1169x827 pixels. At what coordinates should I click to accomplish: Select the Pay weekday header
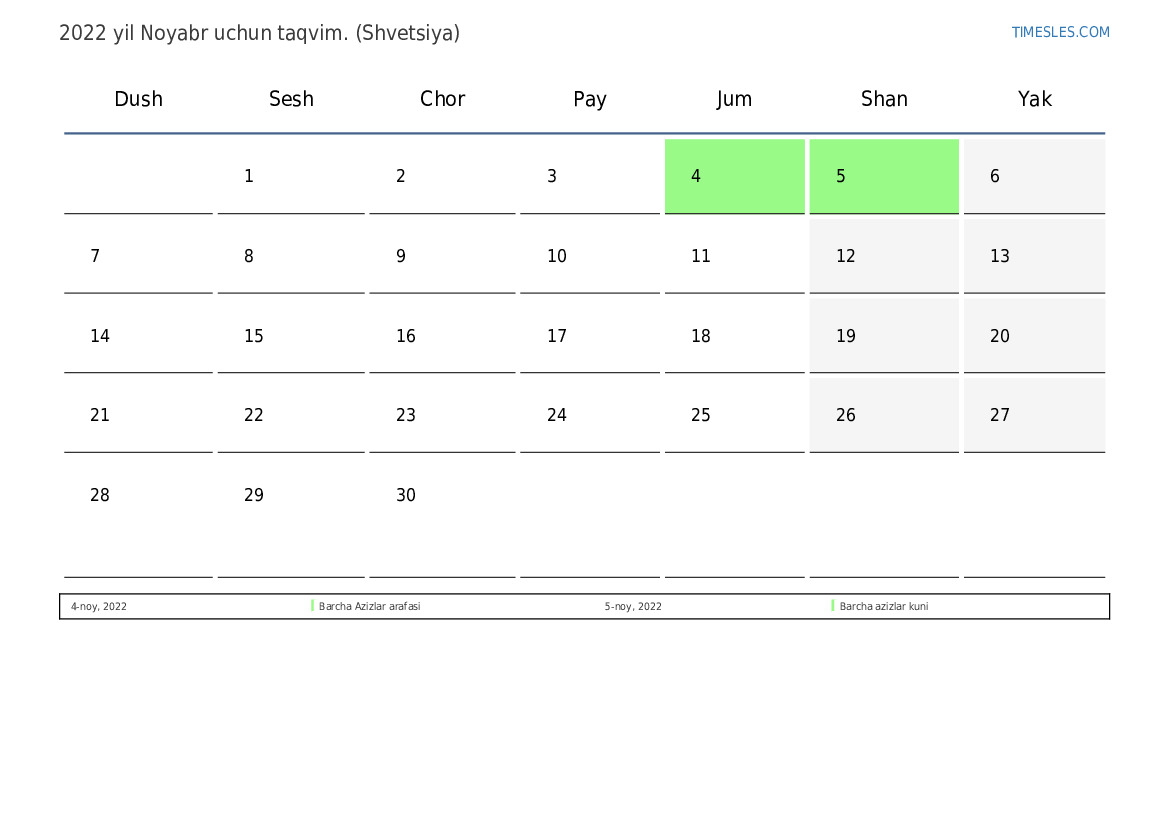590,99
